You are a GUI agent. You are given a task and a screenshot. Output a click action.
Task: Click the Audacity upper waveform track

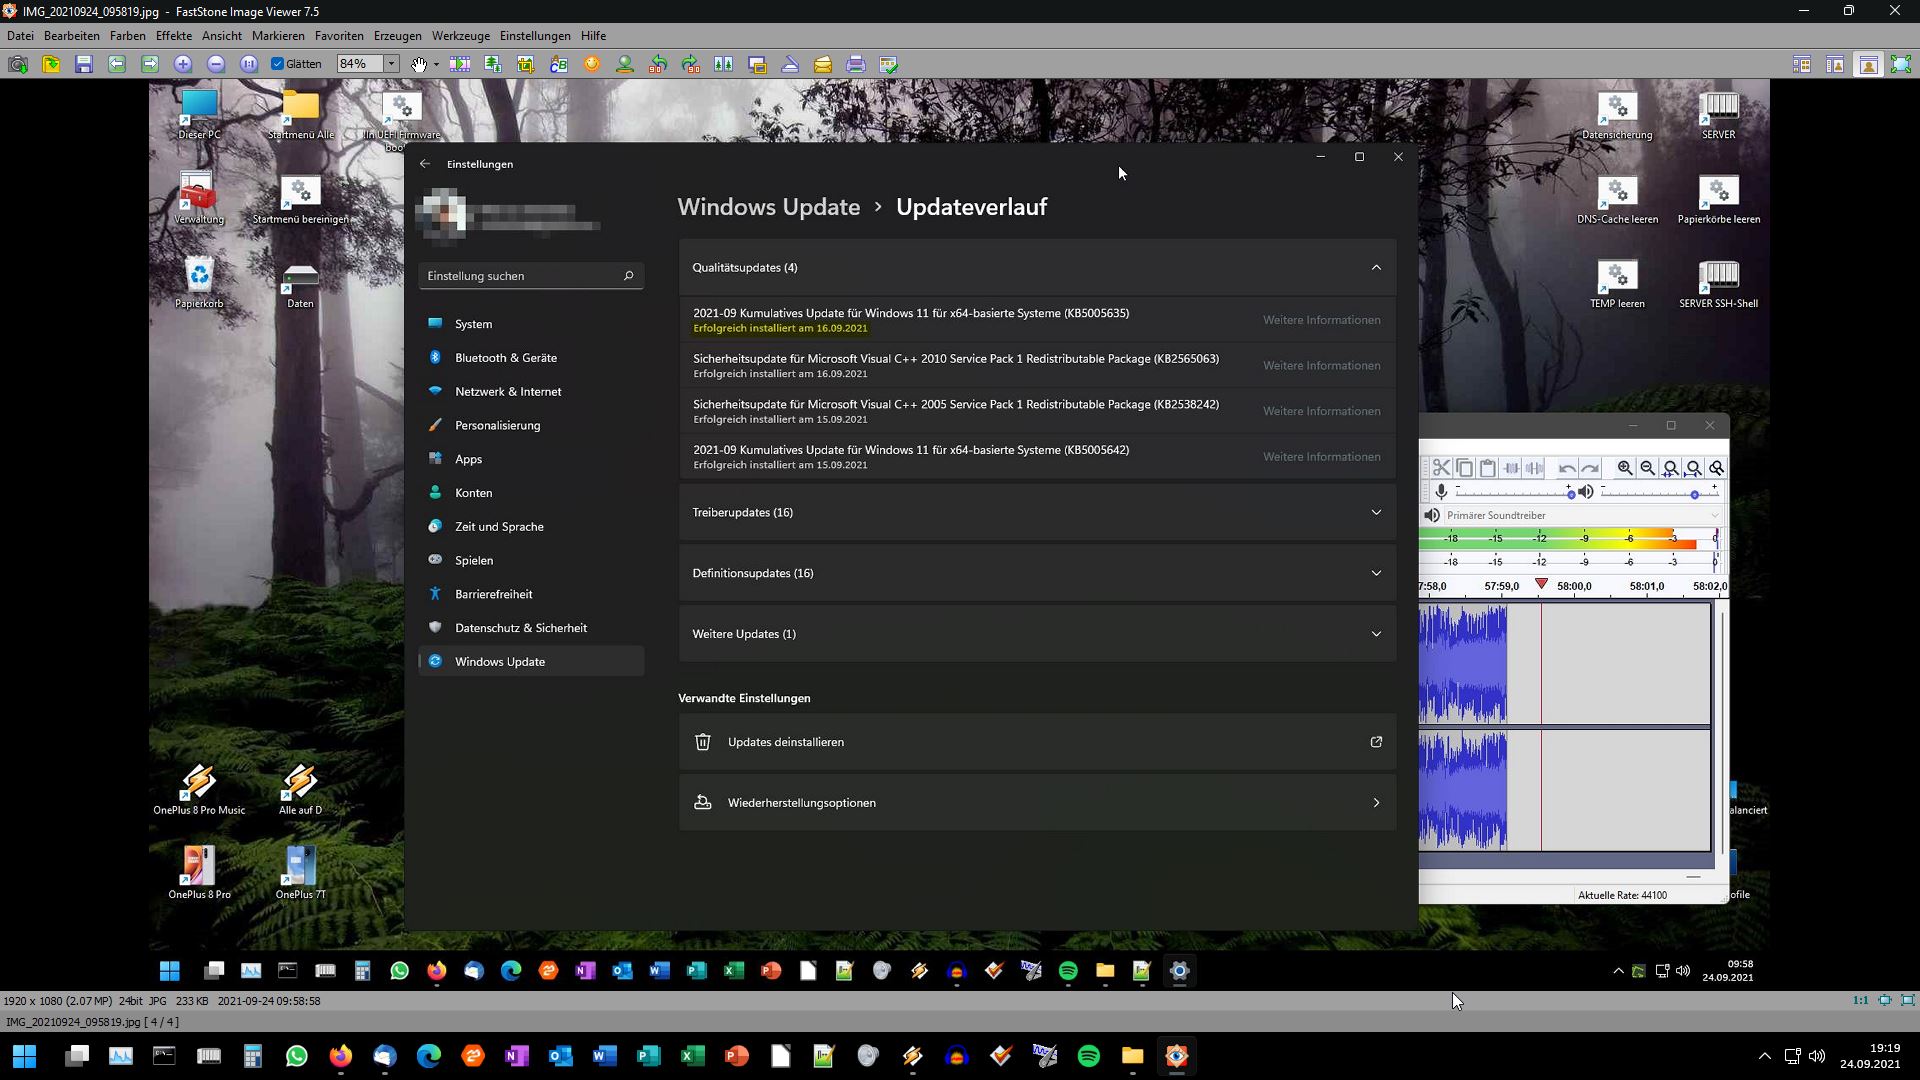click(1564, 664)
